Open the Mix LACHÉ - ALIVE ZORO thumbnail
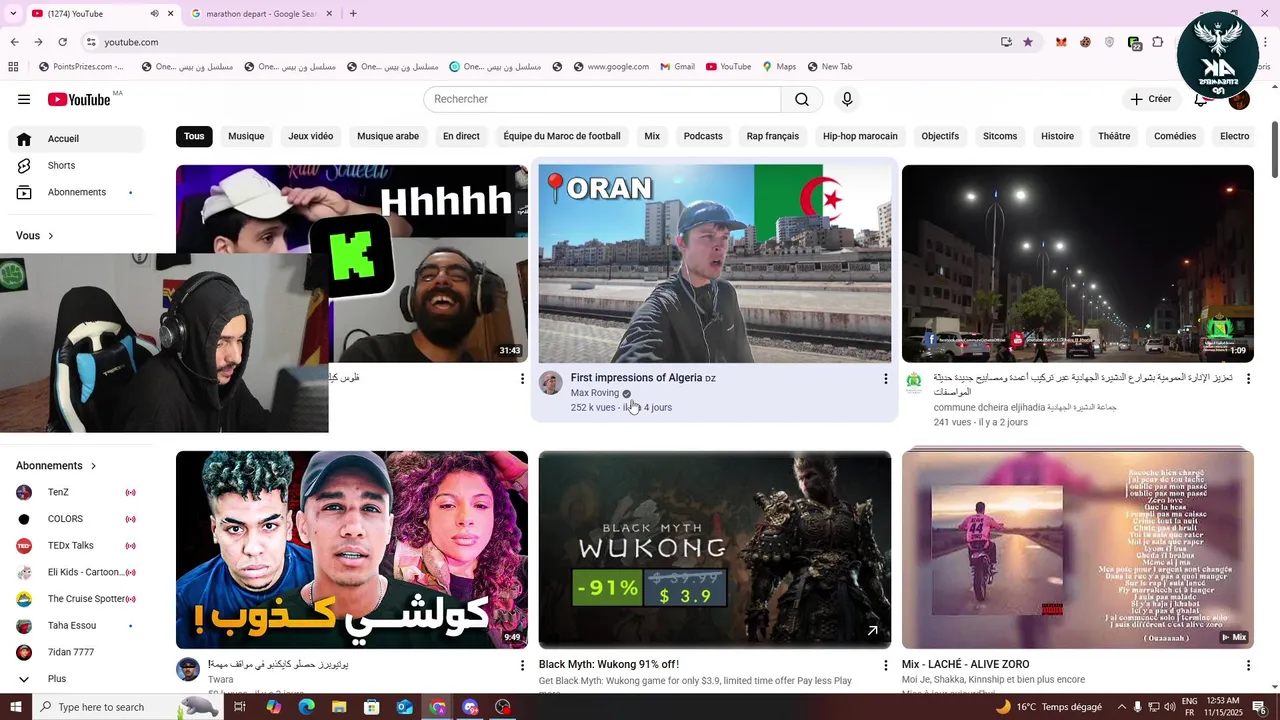1280x720 pixels. point(1078,550)
